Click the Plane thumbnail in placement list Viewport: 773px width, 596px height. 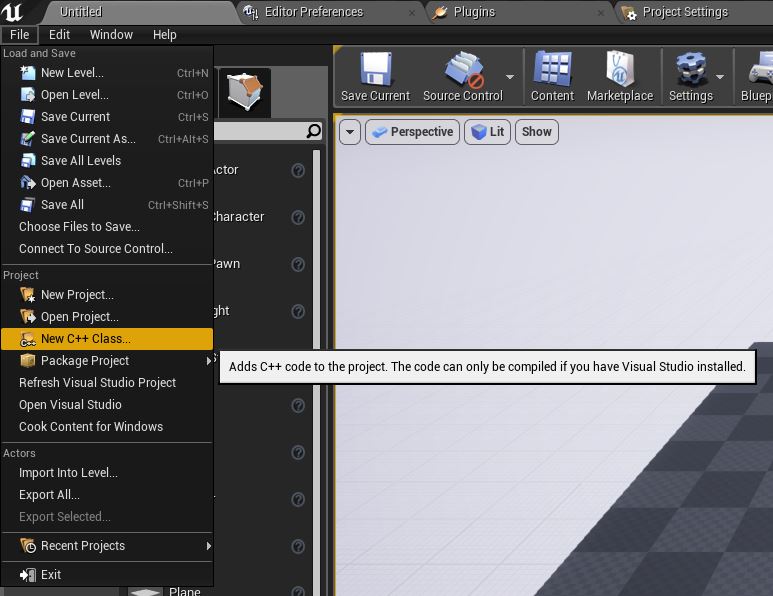pos(145,592)
